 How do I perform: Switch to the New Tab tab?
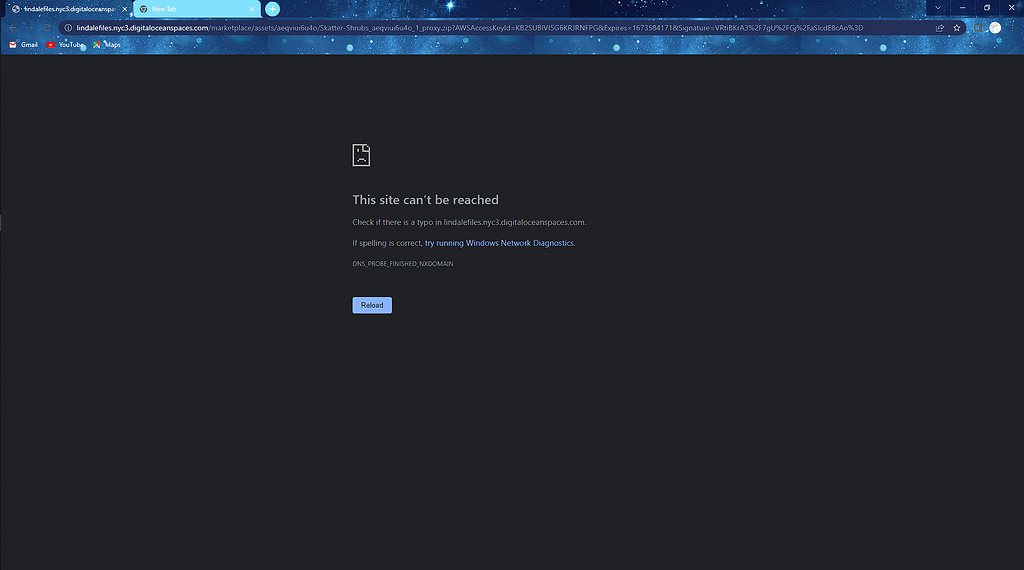(197, 9)
